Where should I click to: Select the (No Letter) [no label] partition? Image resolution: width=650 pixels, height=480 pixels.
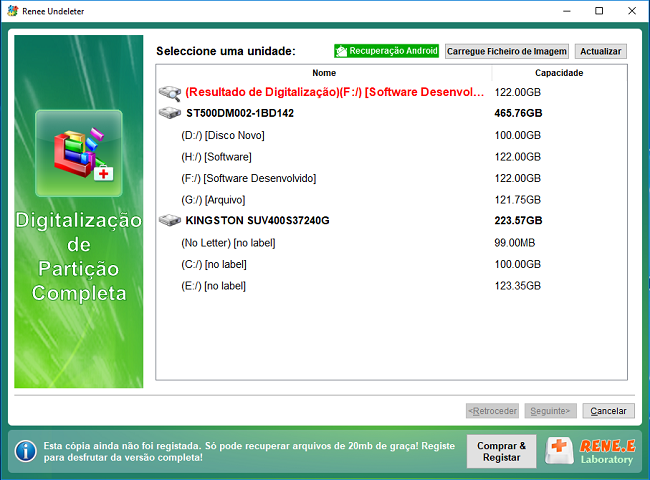(x=391, y=242)
